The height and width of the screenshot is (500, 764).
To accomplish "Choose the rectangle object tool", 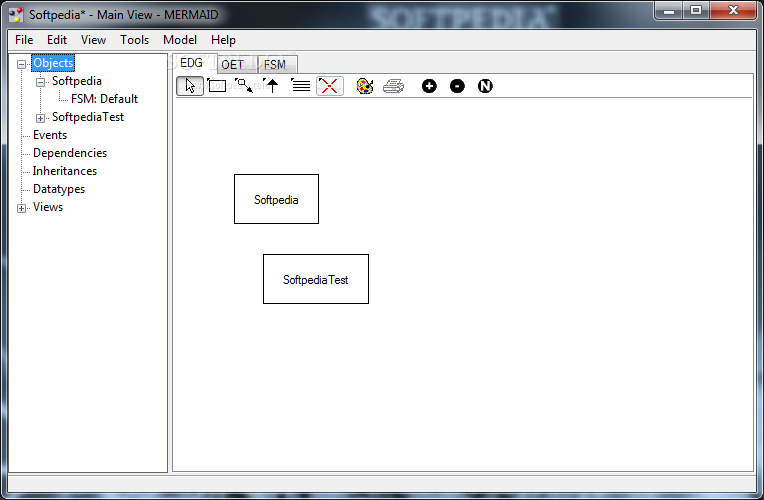I will (x=217, y=86).
